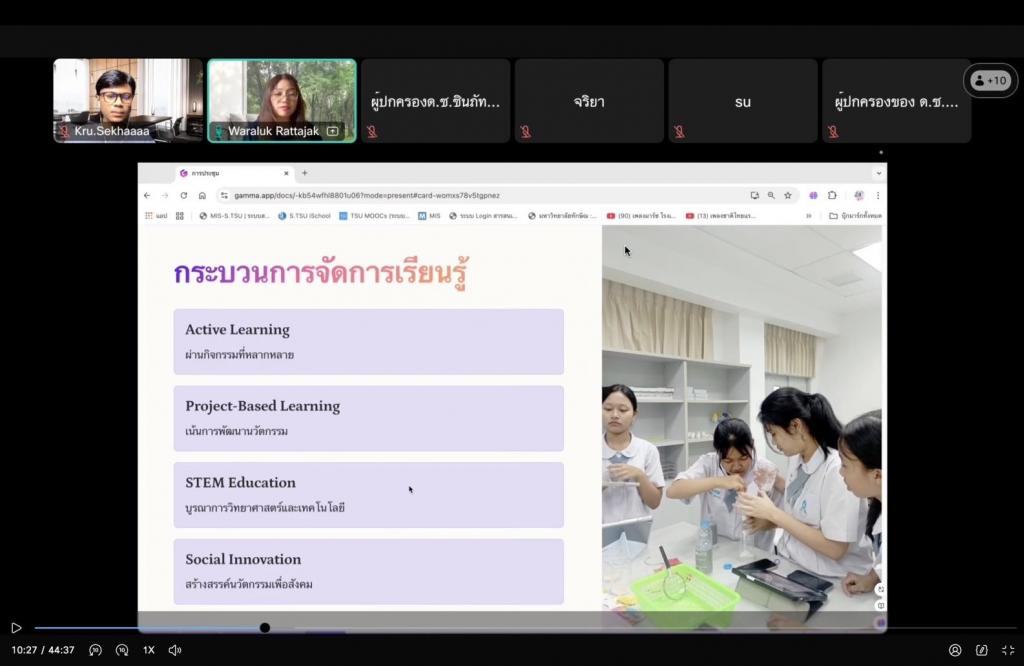Open the edit/note icon in player controls
1024x666 pixels.
tap(982, 650)
